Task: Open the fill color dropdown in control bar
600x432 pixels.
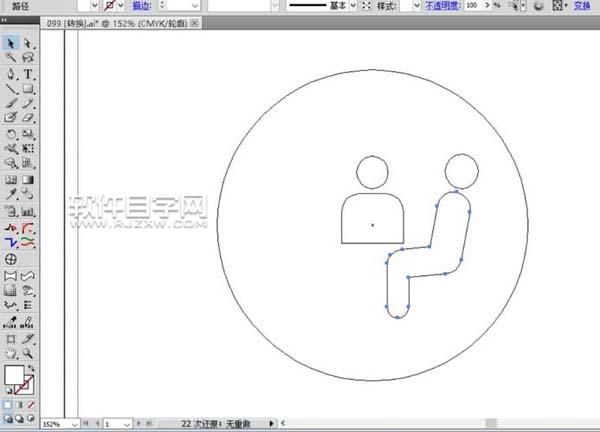Action: [95, 6]
